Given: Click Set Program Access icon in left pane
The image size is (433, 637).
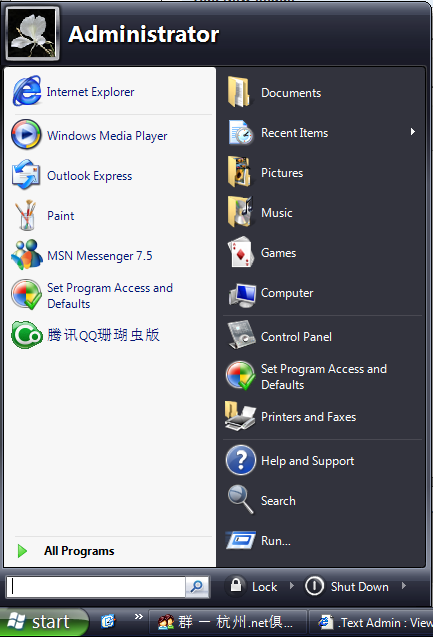Looking at the screenshot, I should [26, 295].
